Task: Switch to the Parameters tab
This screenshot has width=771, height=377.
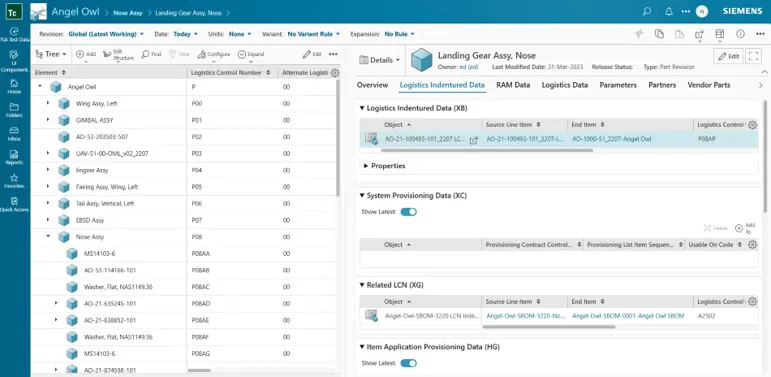Action: [x=618, y=85]
